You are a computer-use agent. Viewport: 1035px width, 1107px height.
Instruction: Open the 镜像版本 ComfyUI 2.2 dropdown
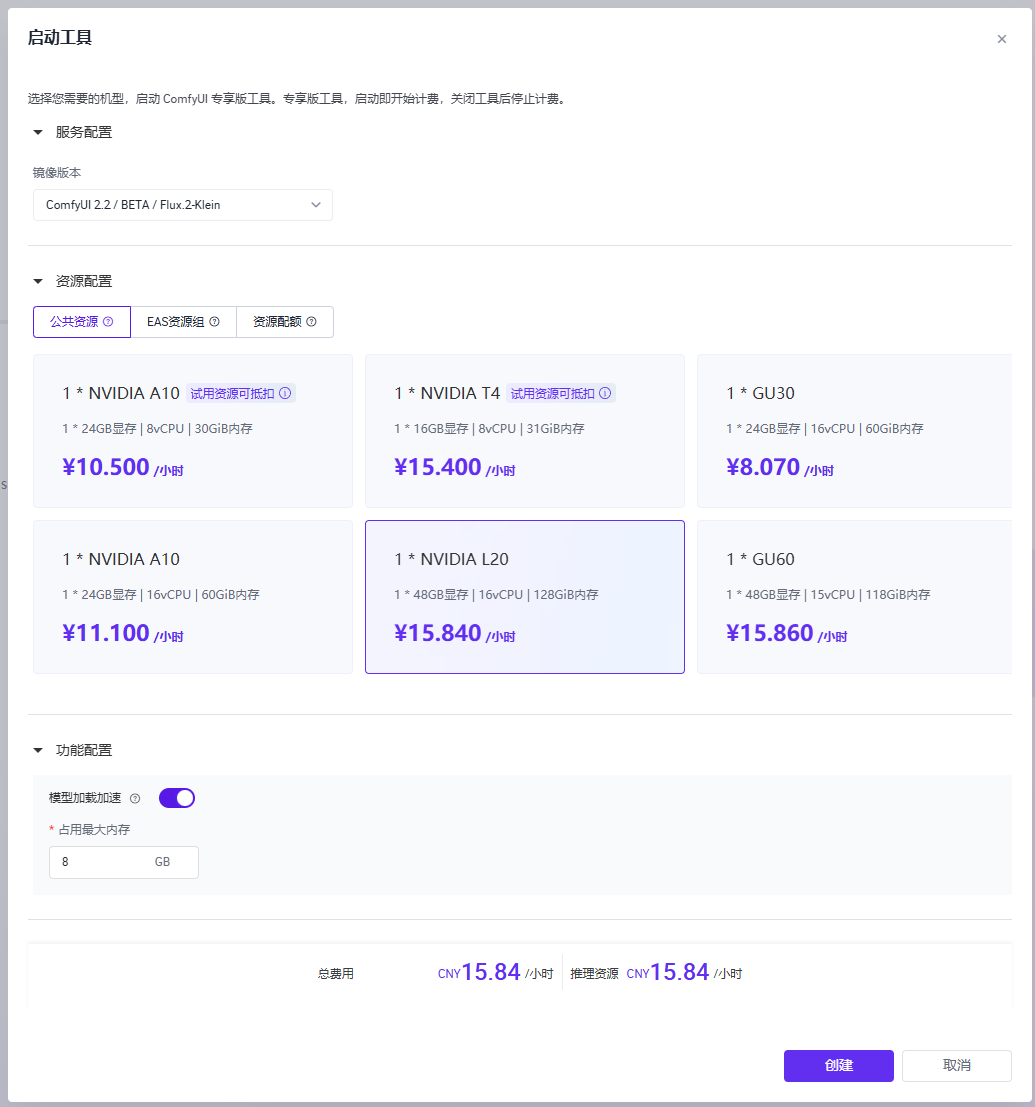(x=183, y=205)
